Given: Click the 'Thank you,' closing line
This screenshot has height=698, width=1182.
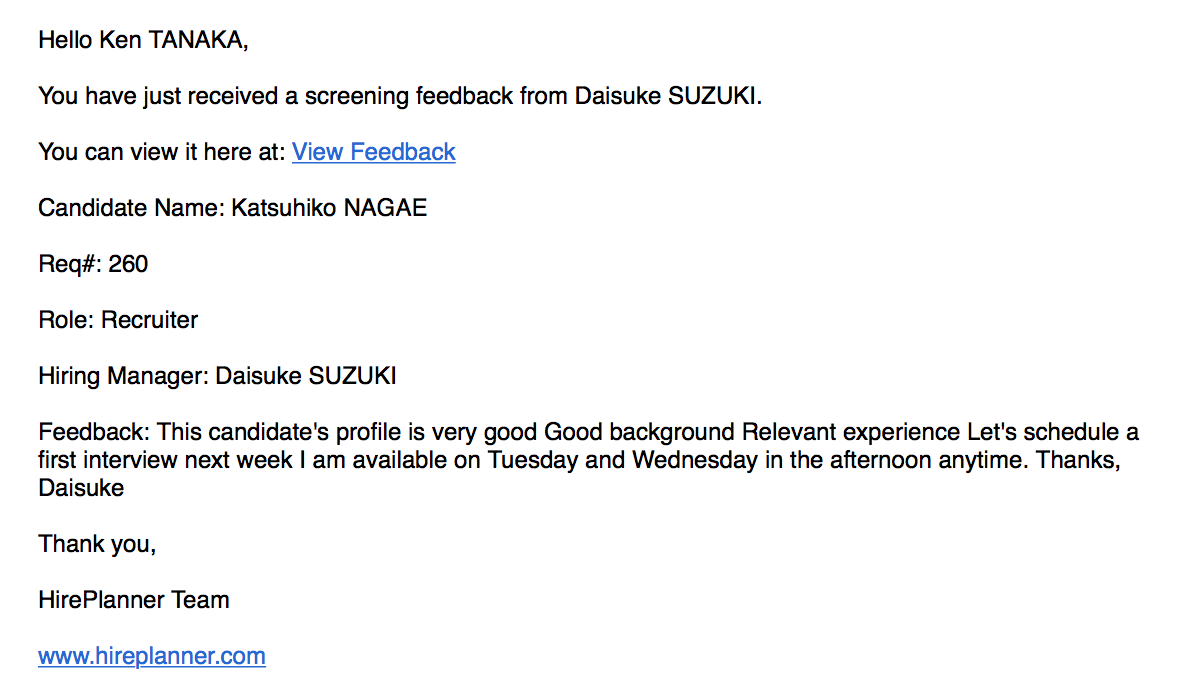Looking at the screenshot, I should 97,544.
